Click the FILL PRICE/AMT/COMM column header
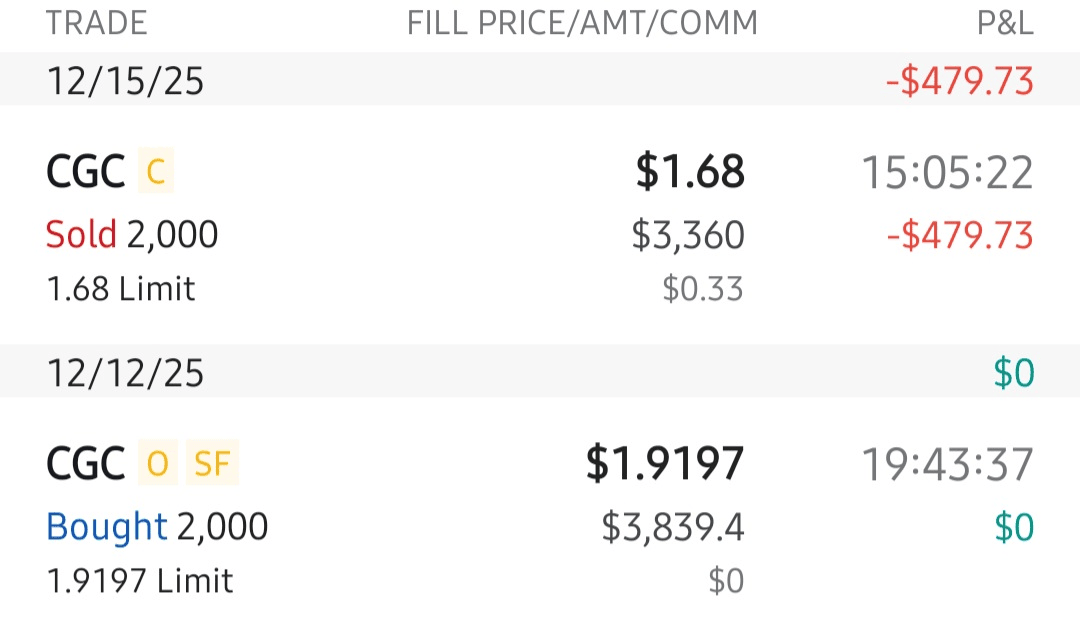Image resolution: width=1080 pixels, height=631 pixels. pos(582,23)
